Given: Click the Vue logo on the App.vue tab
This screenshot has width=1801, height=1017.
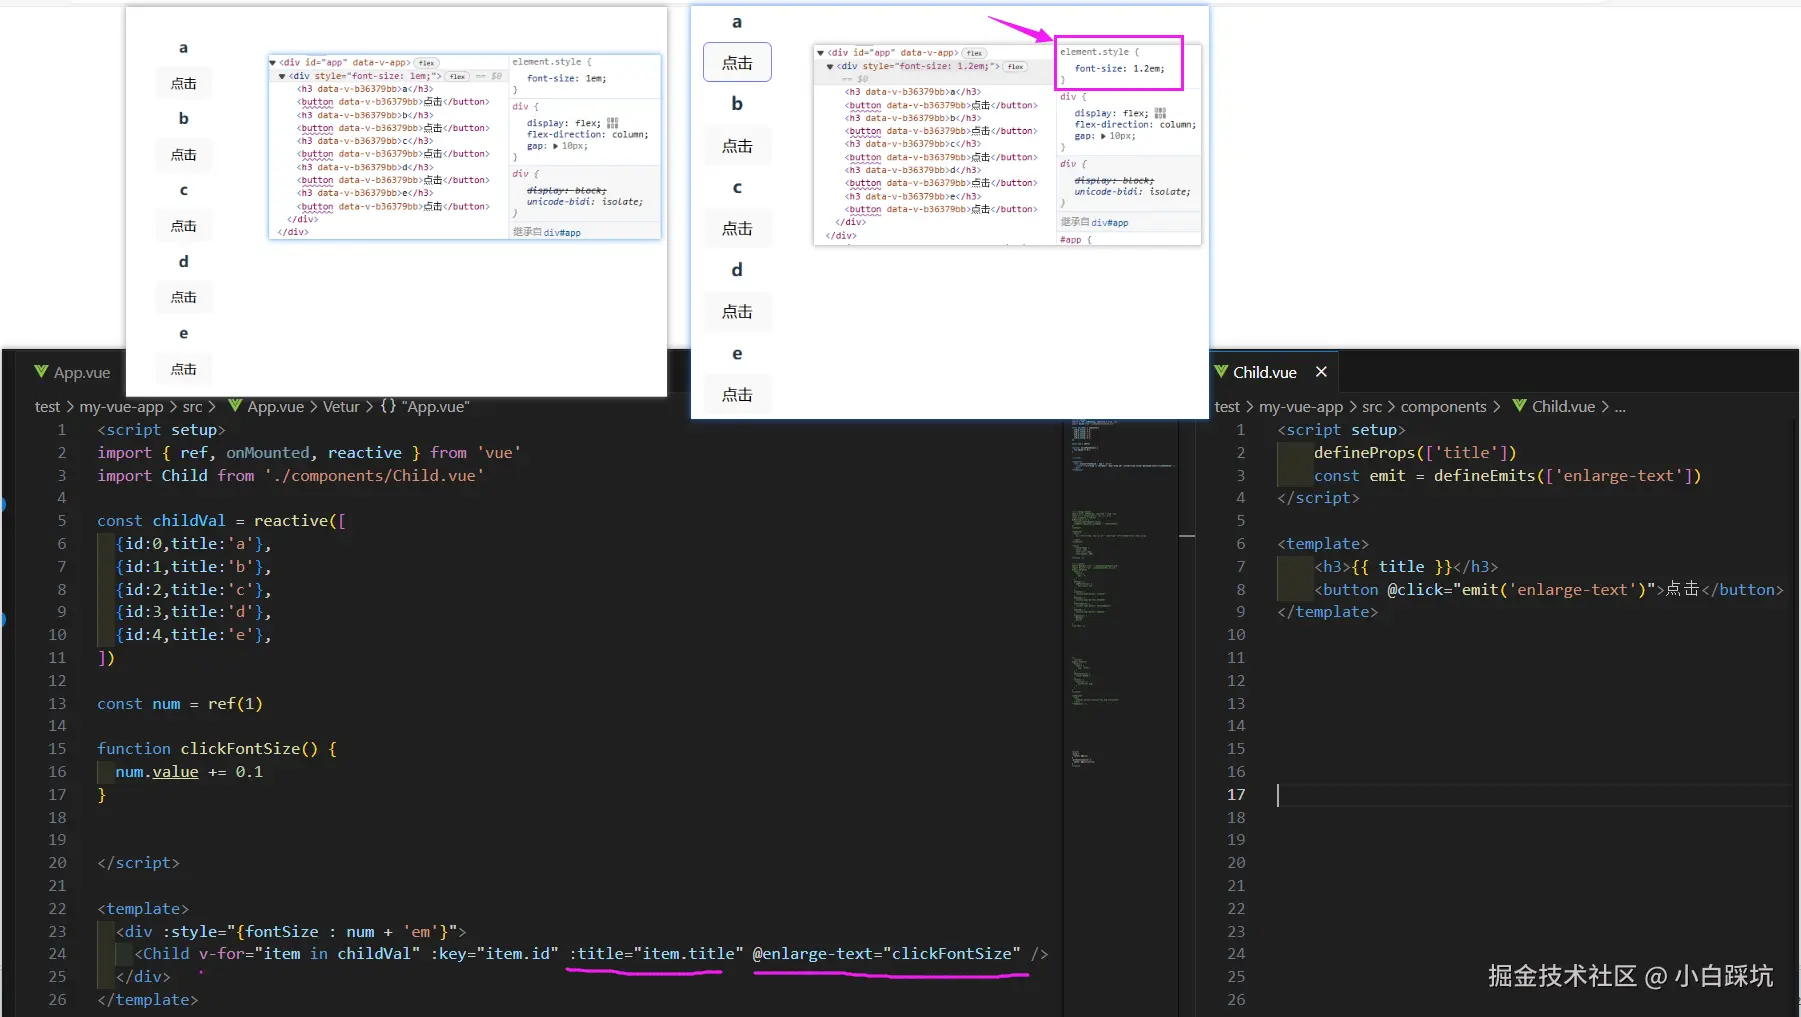Looking at the screenshot, I should coord(41,372).
